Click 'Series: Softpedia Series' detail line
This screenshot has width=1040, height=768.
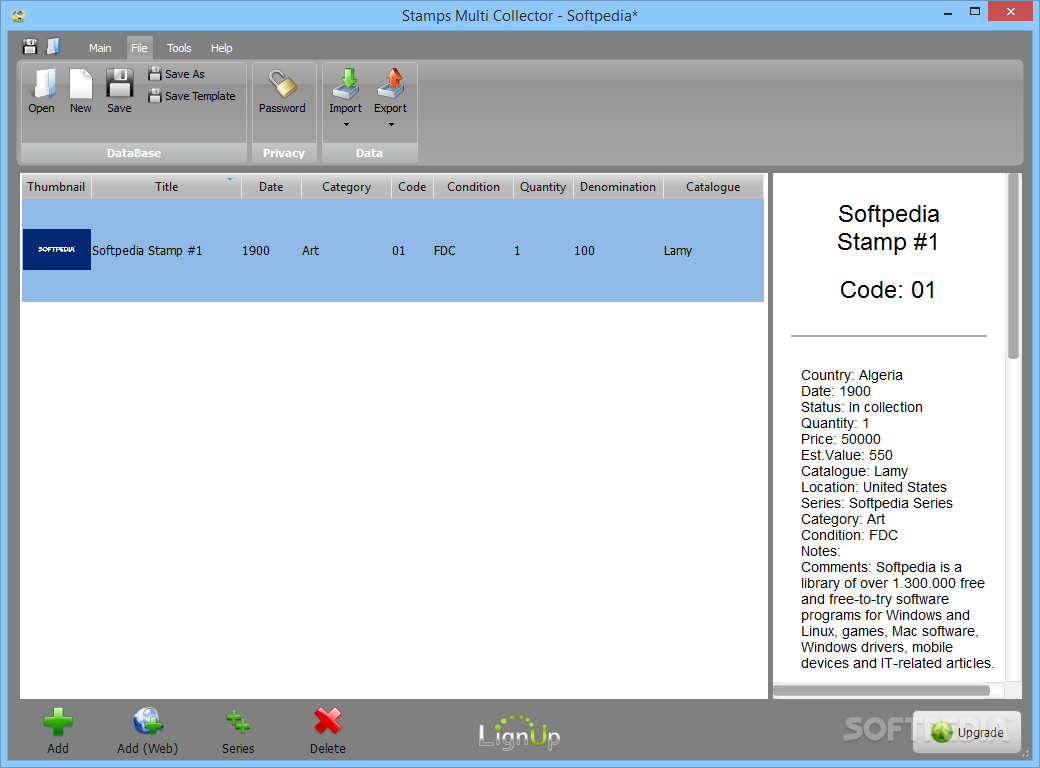pyautogui.click(x=877, y=503)
